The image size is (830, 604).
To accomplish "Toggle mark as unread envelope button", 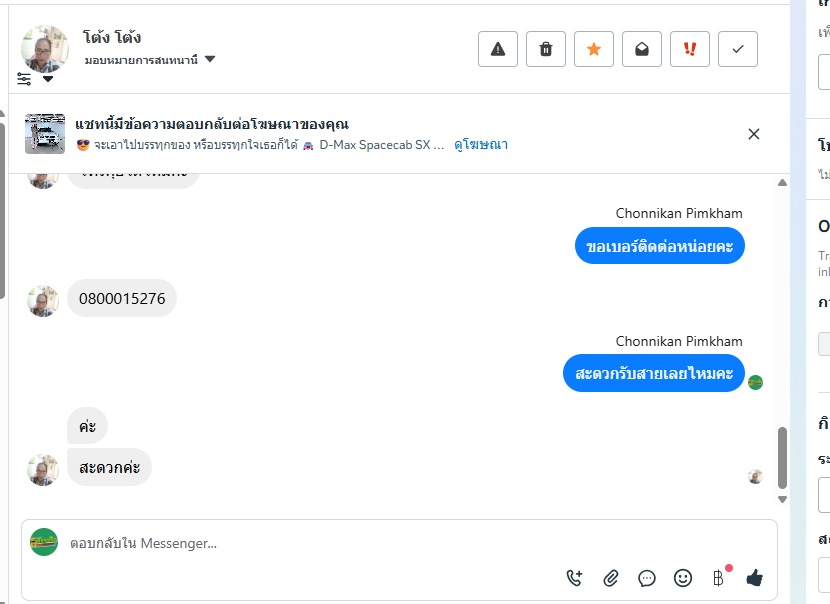I will (642, 49).
